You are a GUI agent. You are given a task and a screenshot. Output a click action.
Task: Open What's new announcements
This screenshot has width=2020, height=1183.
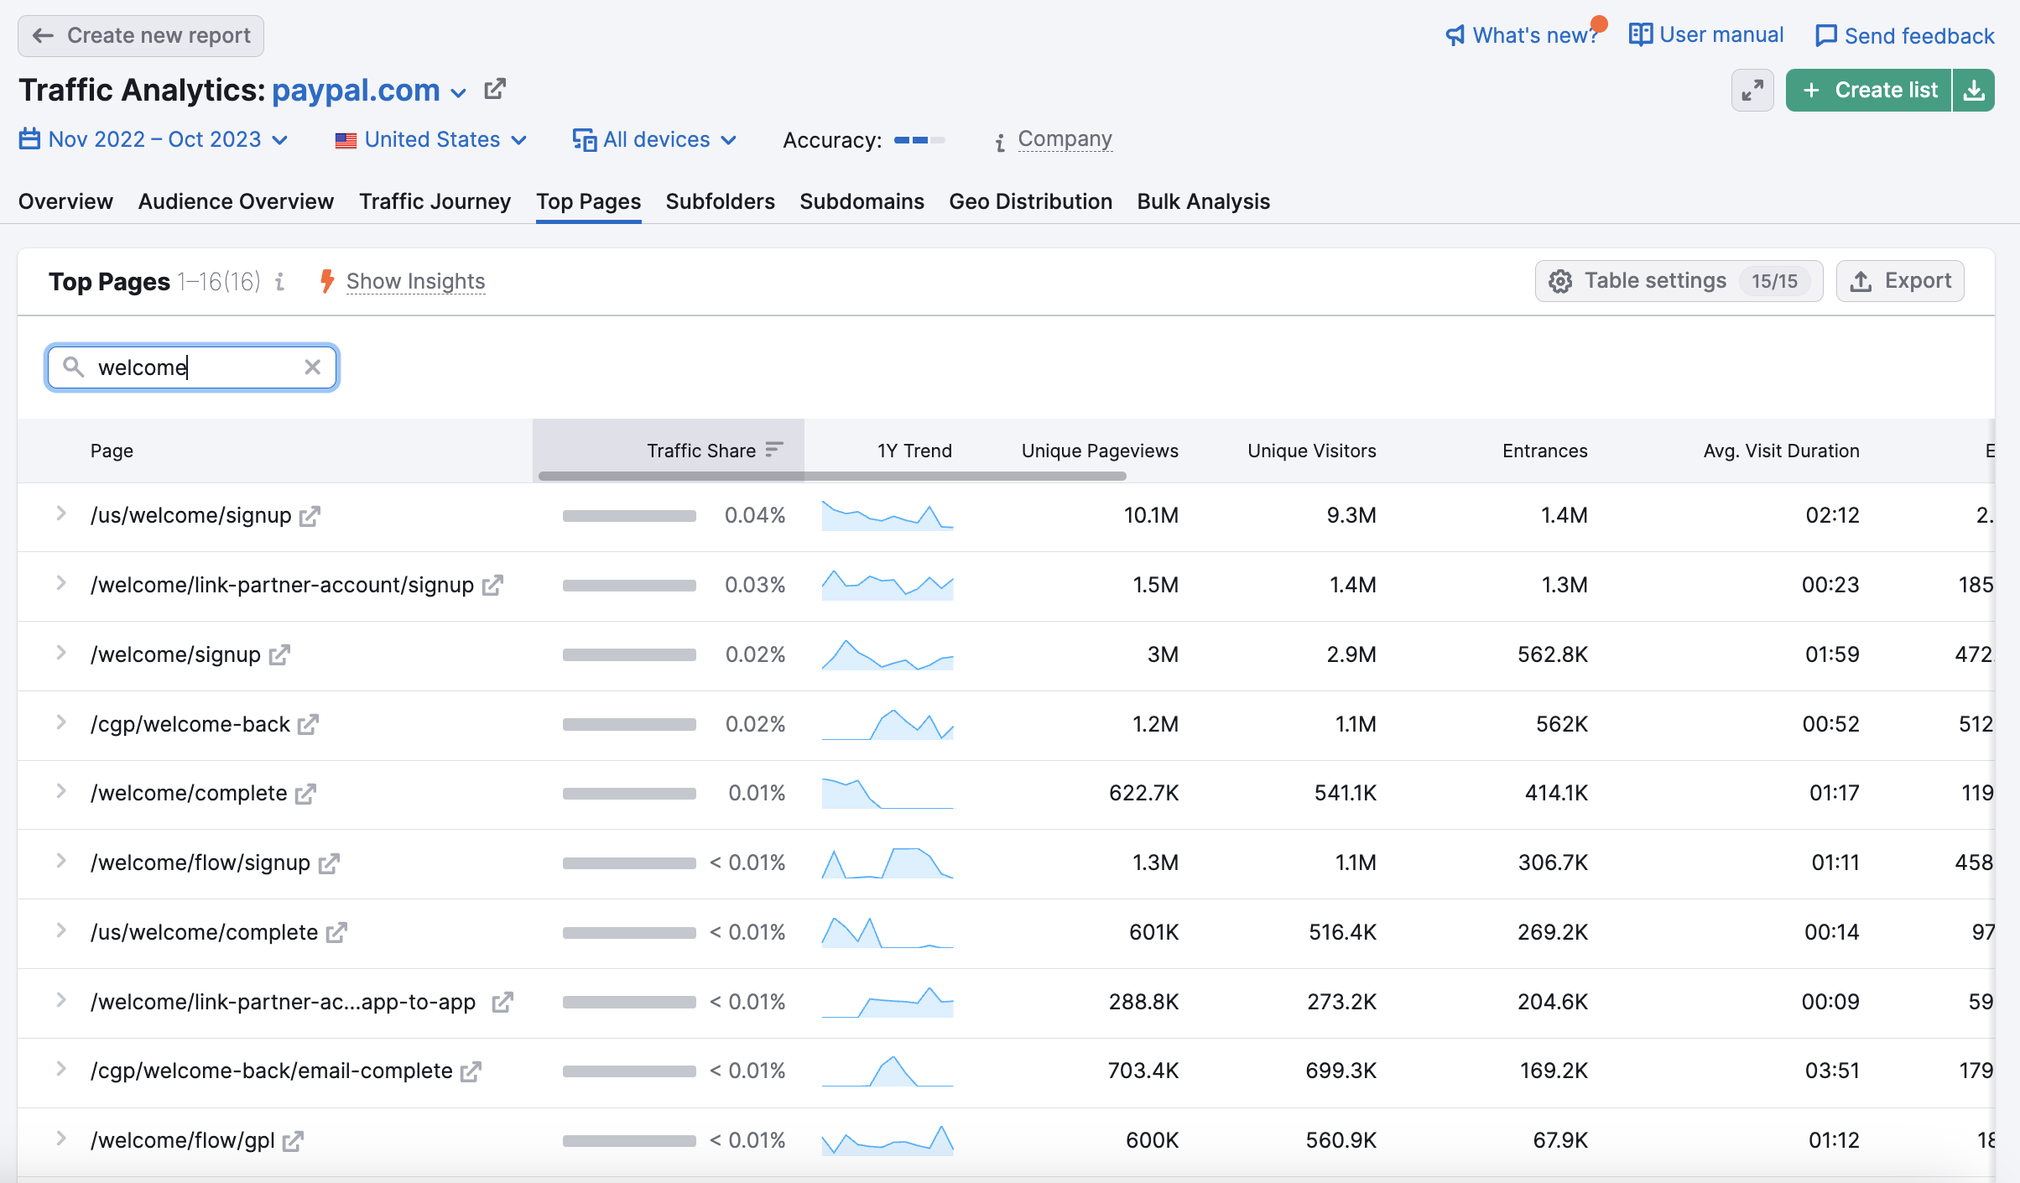click(x=1523, y=35)
